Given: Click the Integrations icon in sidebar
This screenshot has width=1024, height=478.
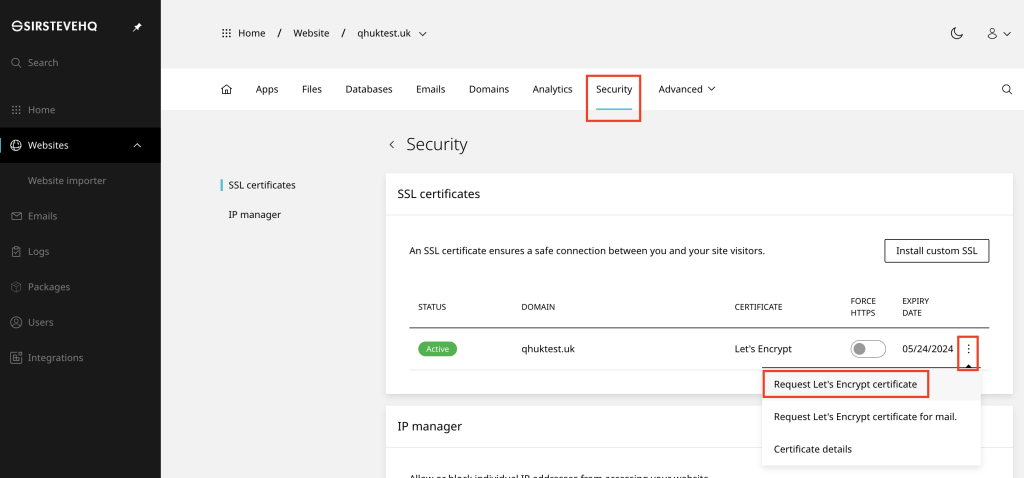Looking at the screenshot, I should 16,358.
